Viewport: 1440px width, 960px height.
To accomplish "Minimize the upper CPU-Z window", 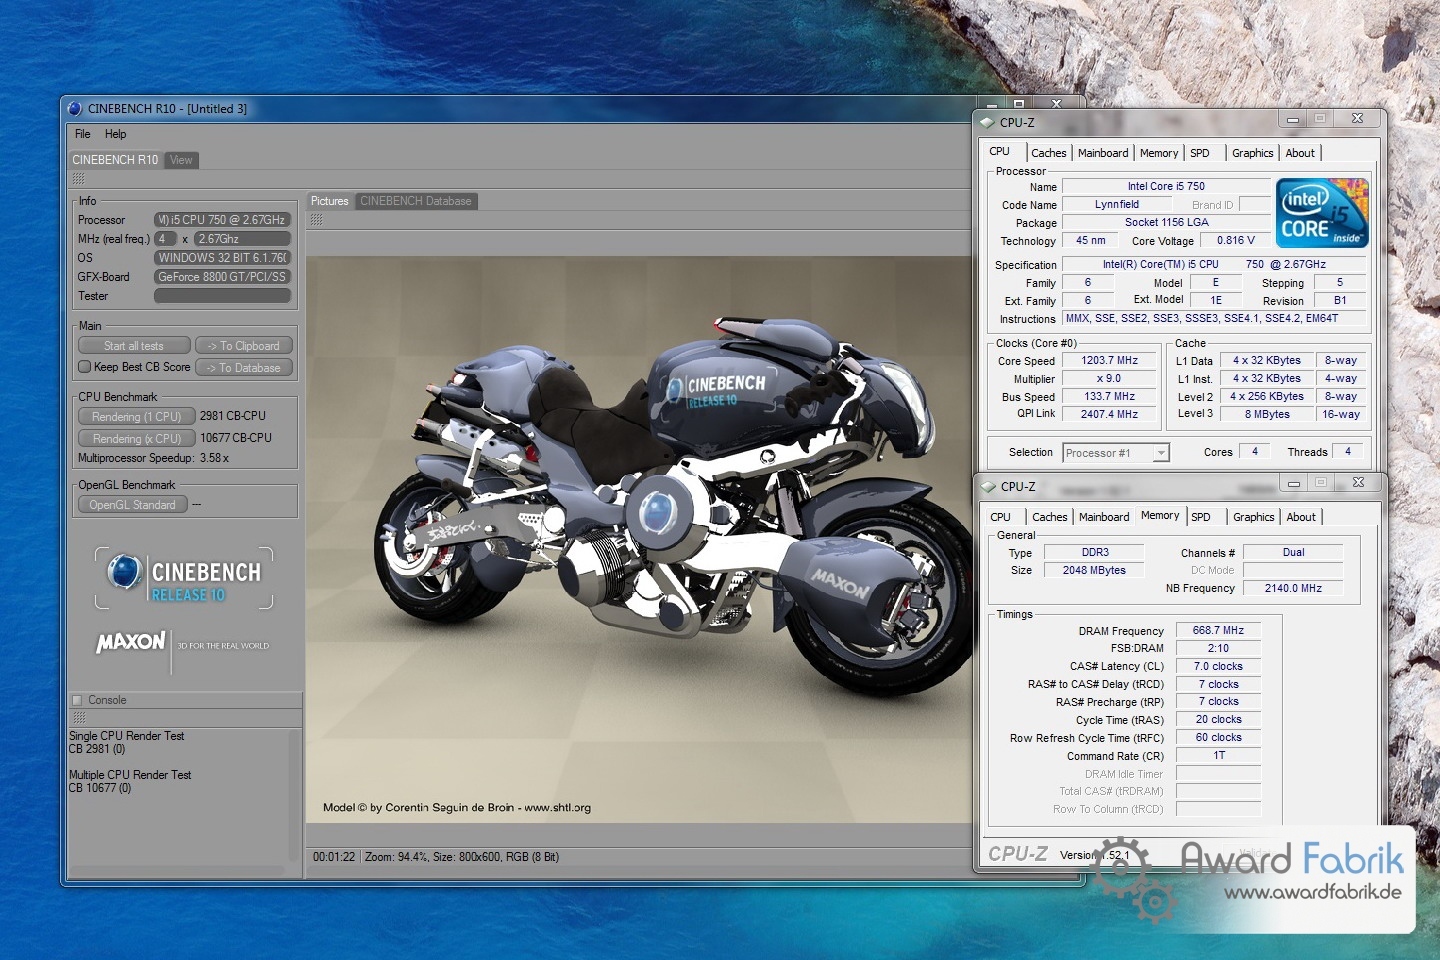I will tap(1293, 120).
